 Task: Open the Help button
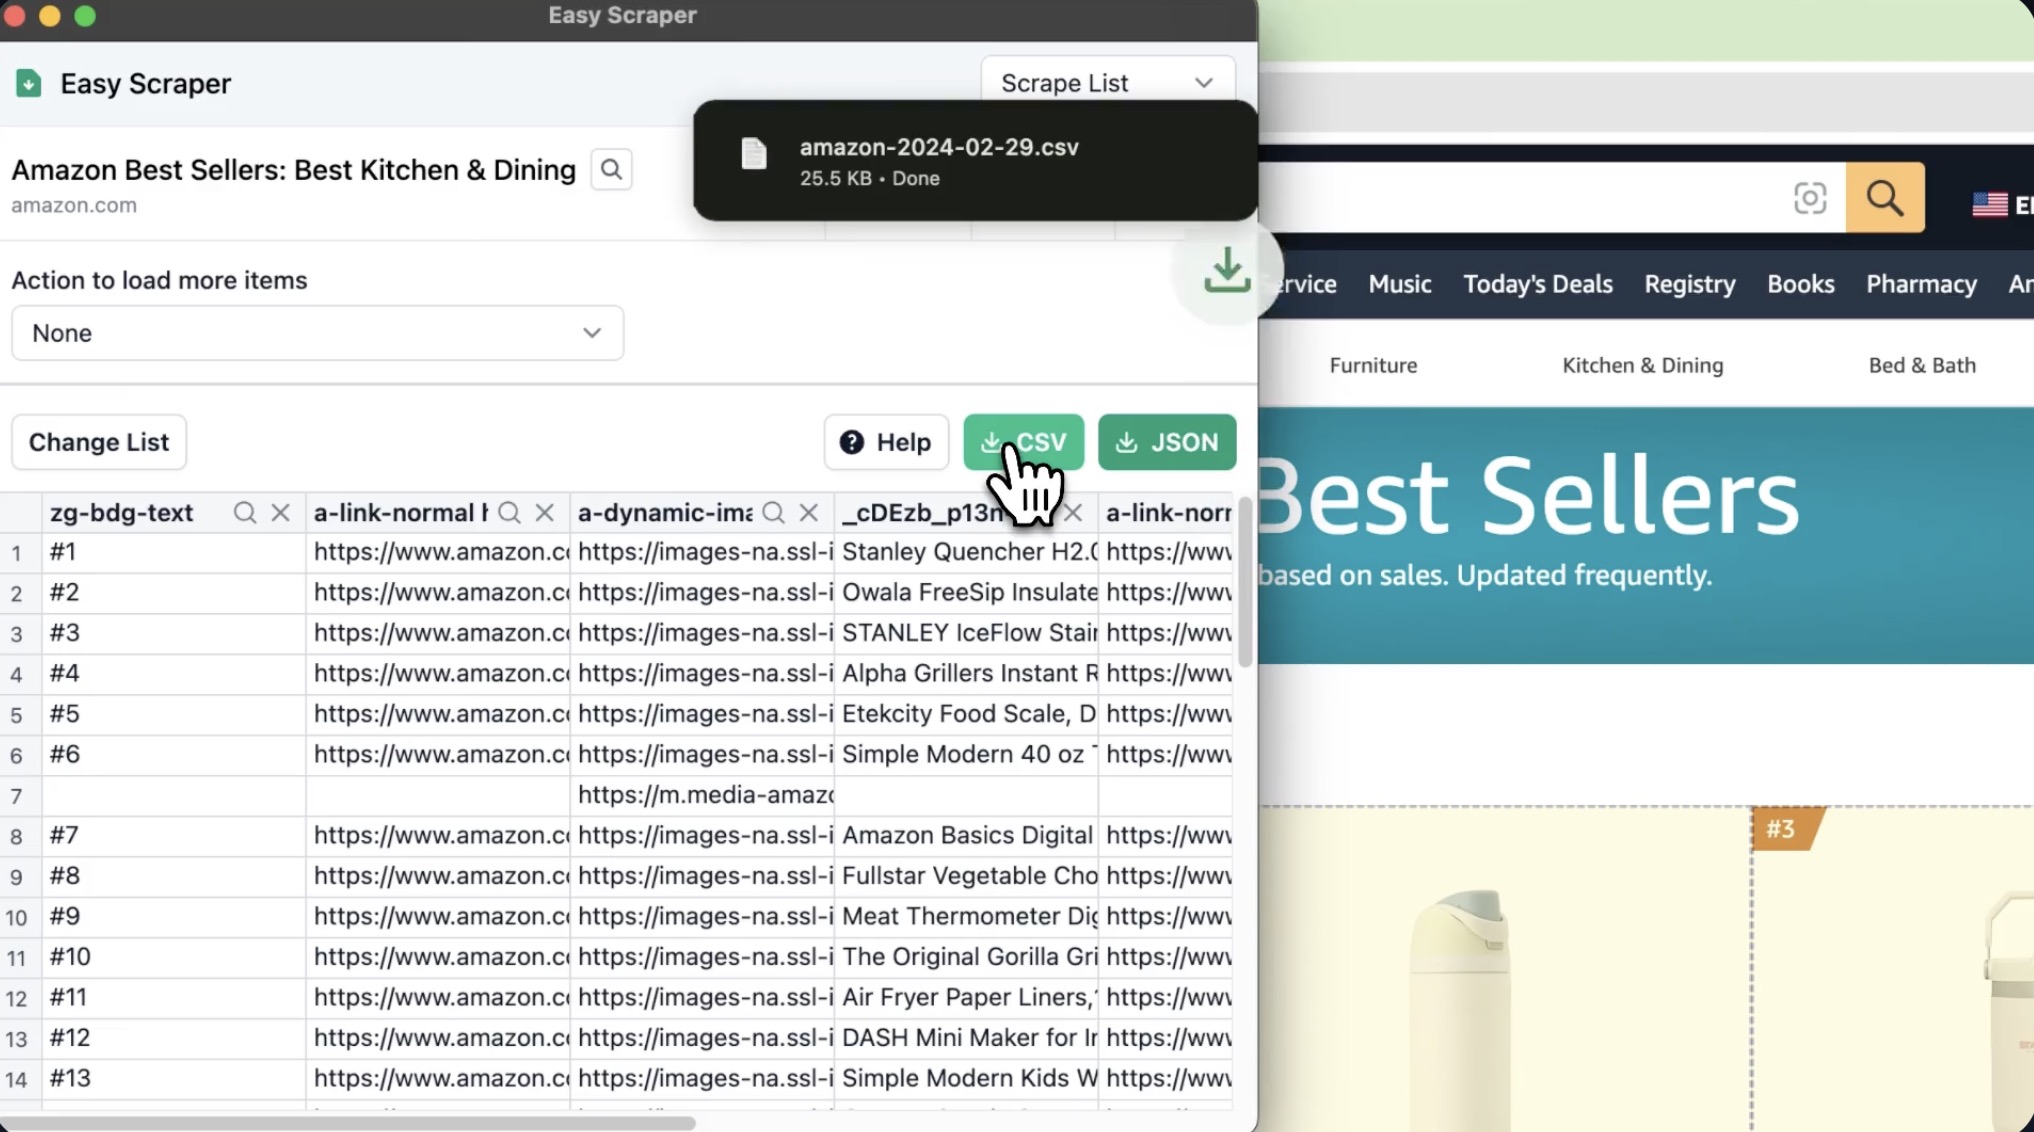pos(885,442)
